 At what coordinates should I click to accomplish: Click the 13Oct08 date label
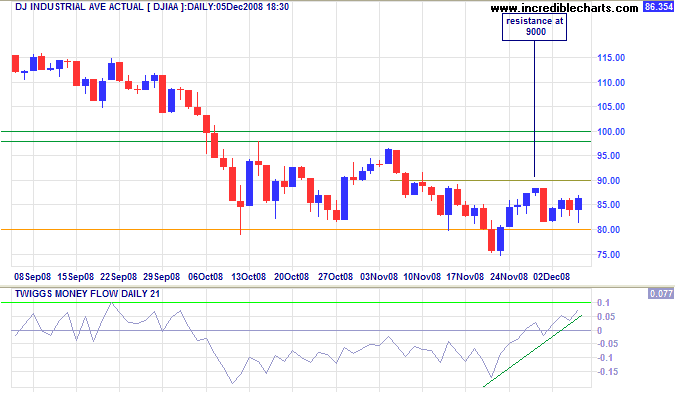point(248,277)
